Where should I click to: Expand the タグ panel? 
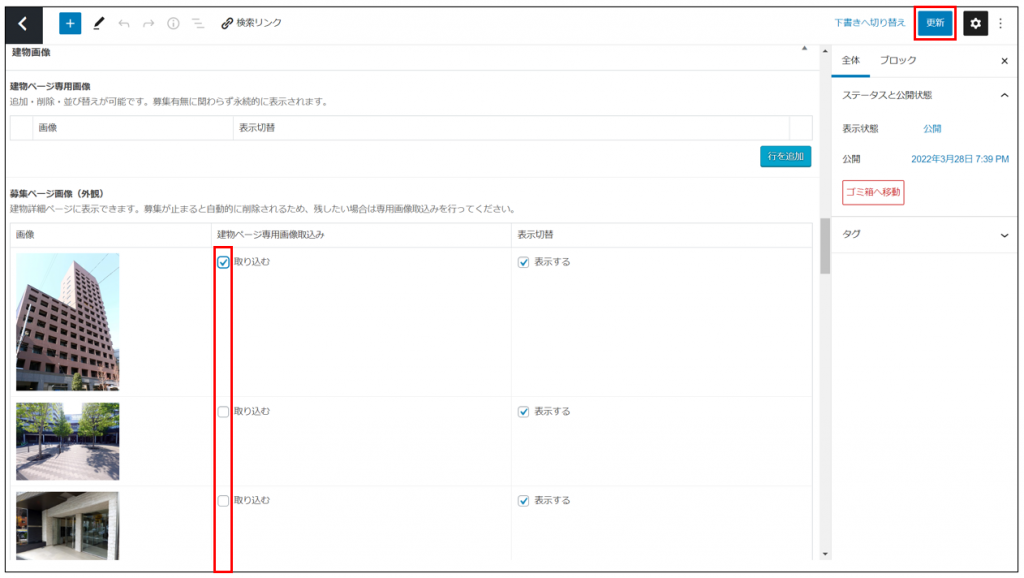[1004, 234]
